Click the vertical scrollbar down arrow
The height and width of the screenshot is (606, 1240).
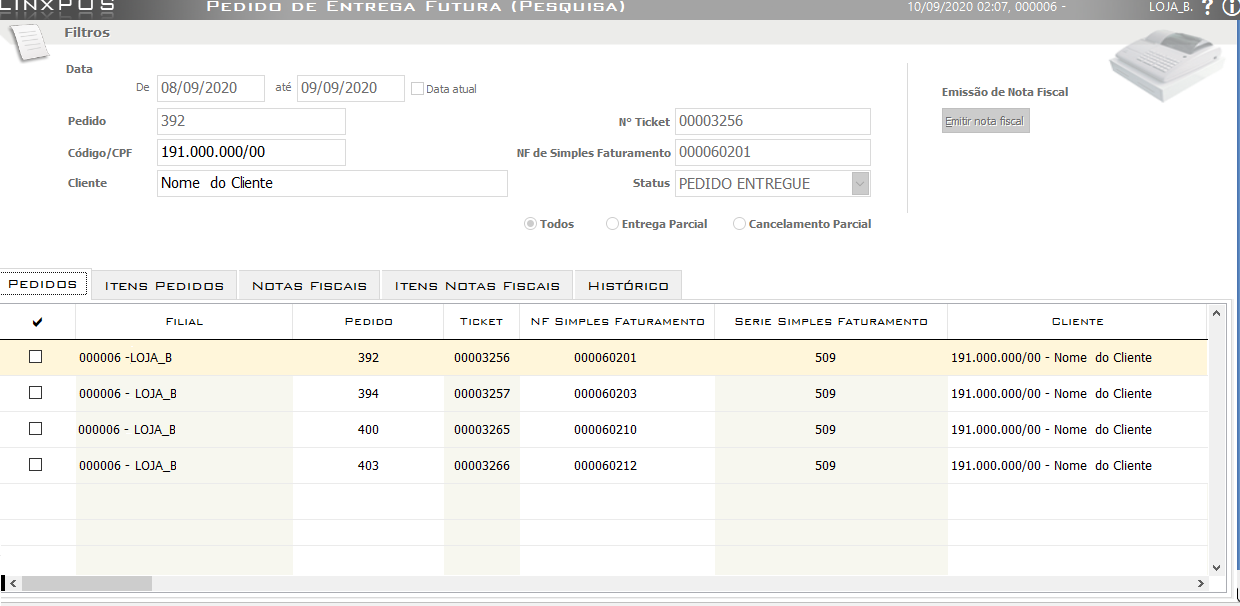point(1216,567)
